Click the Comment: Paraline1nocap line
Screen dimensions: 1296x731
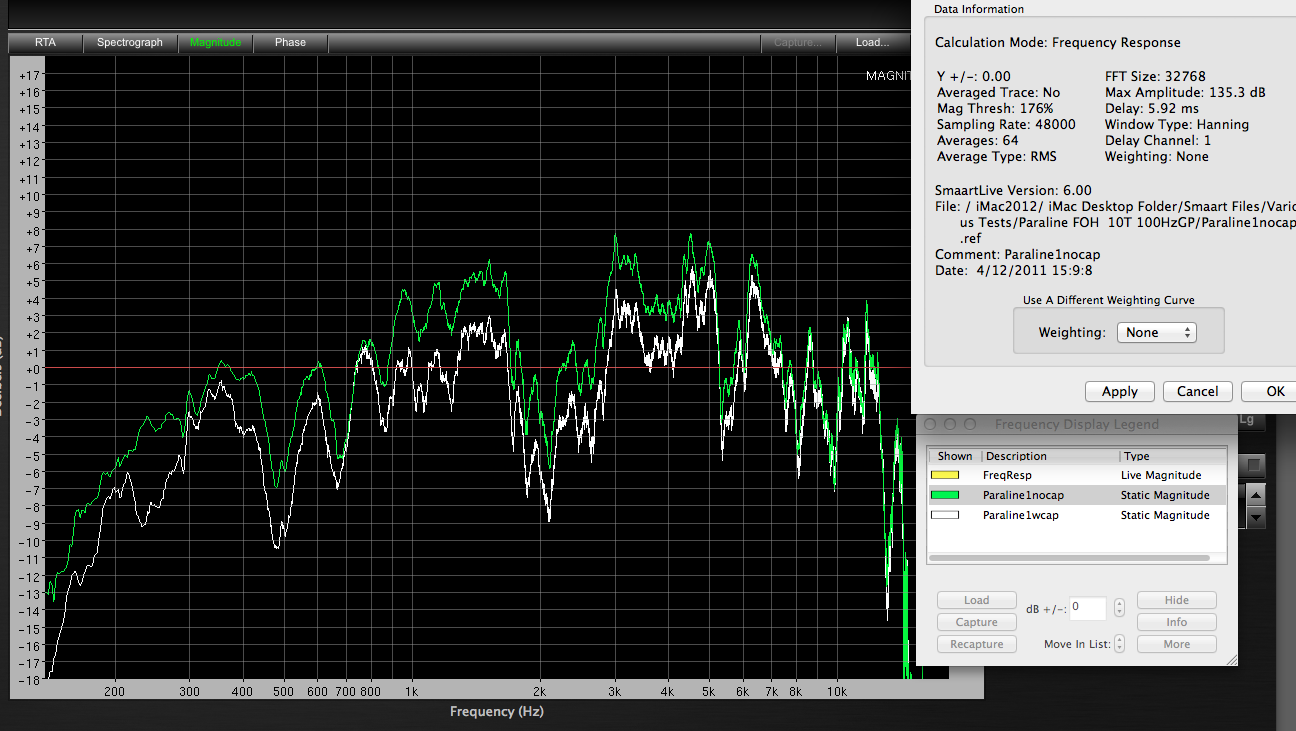(1017, 254)
